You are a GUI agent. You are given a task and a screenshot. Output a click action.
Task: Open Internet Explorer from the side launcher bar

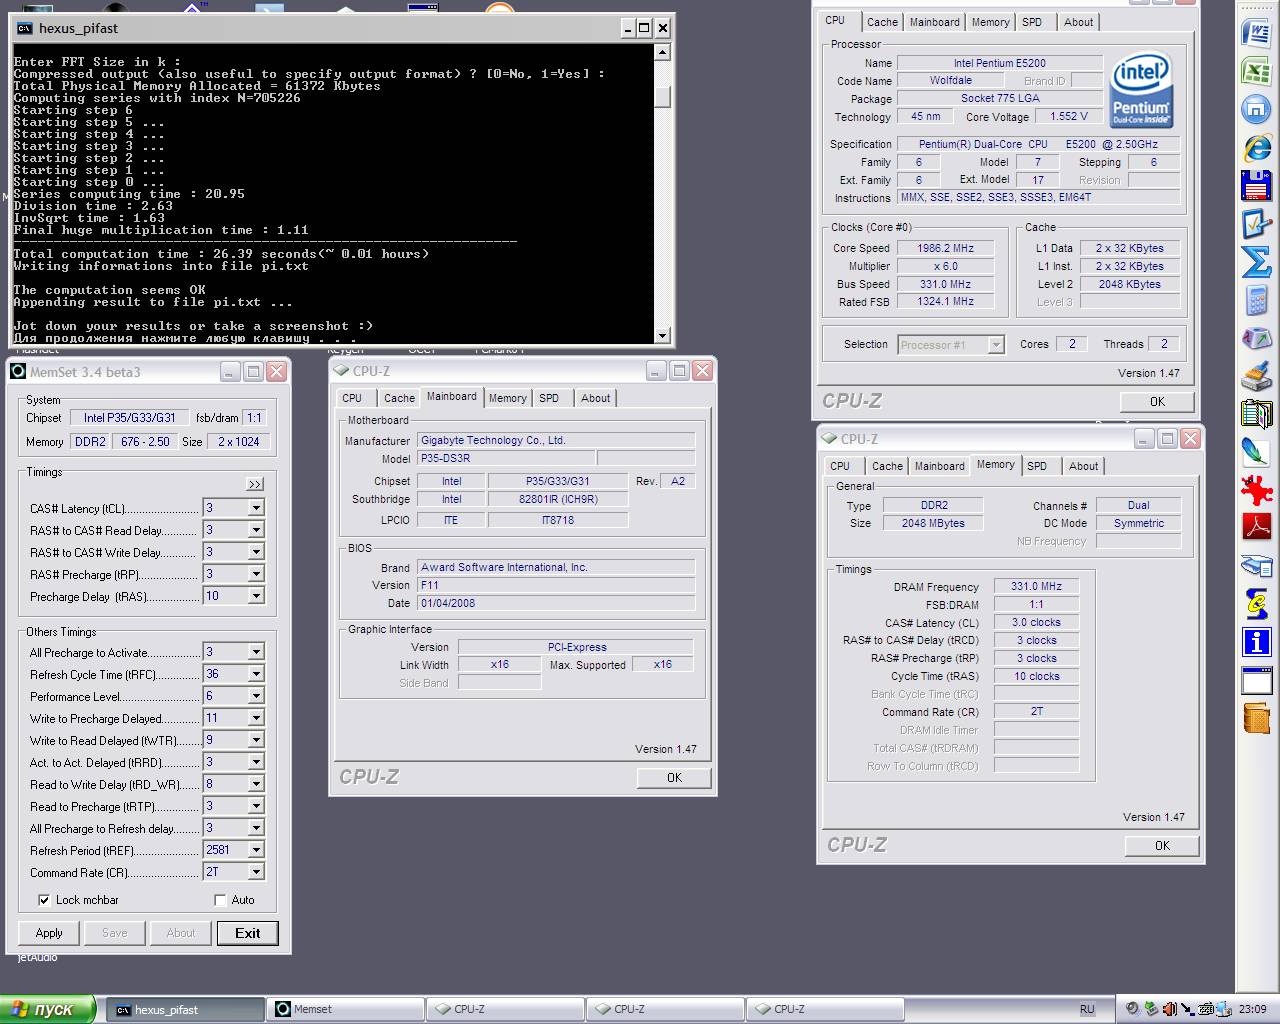[x=1256, y=148]
